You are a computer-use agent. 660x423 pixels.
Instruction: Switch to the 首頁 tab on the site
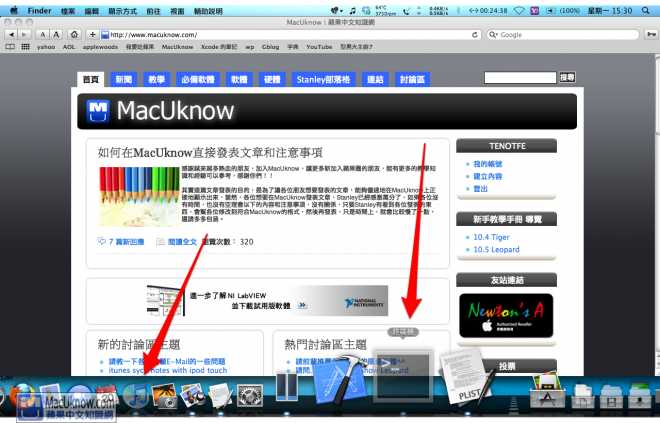(x=90, y=79)
